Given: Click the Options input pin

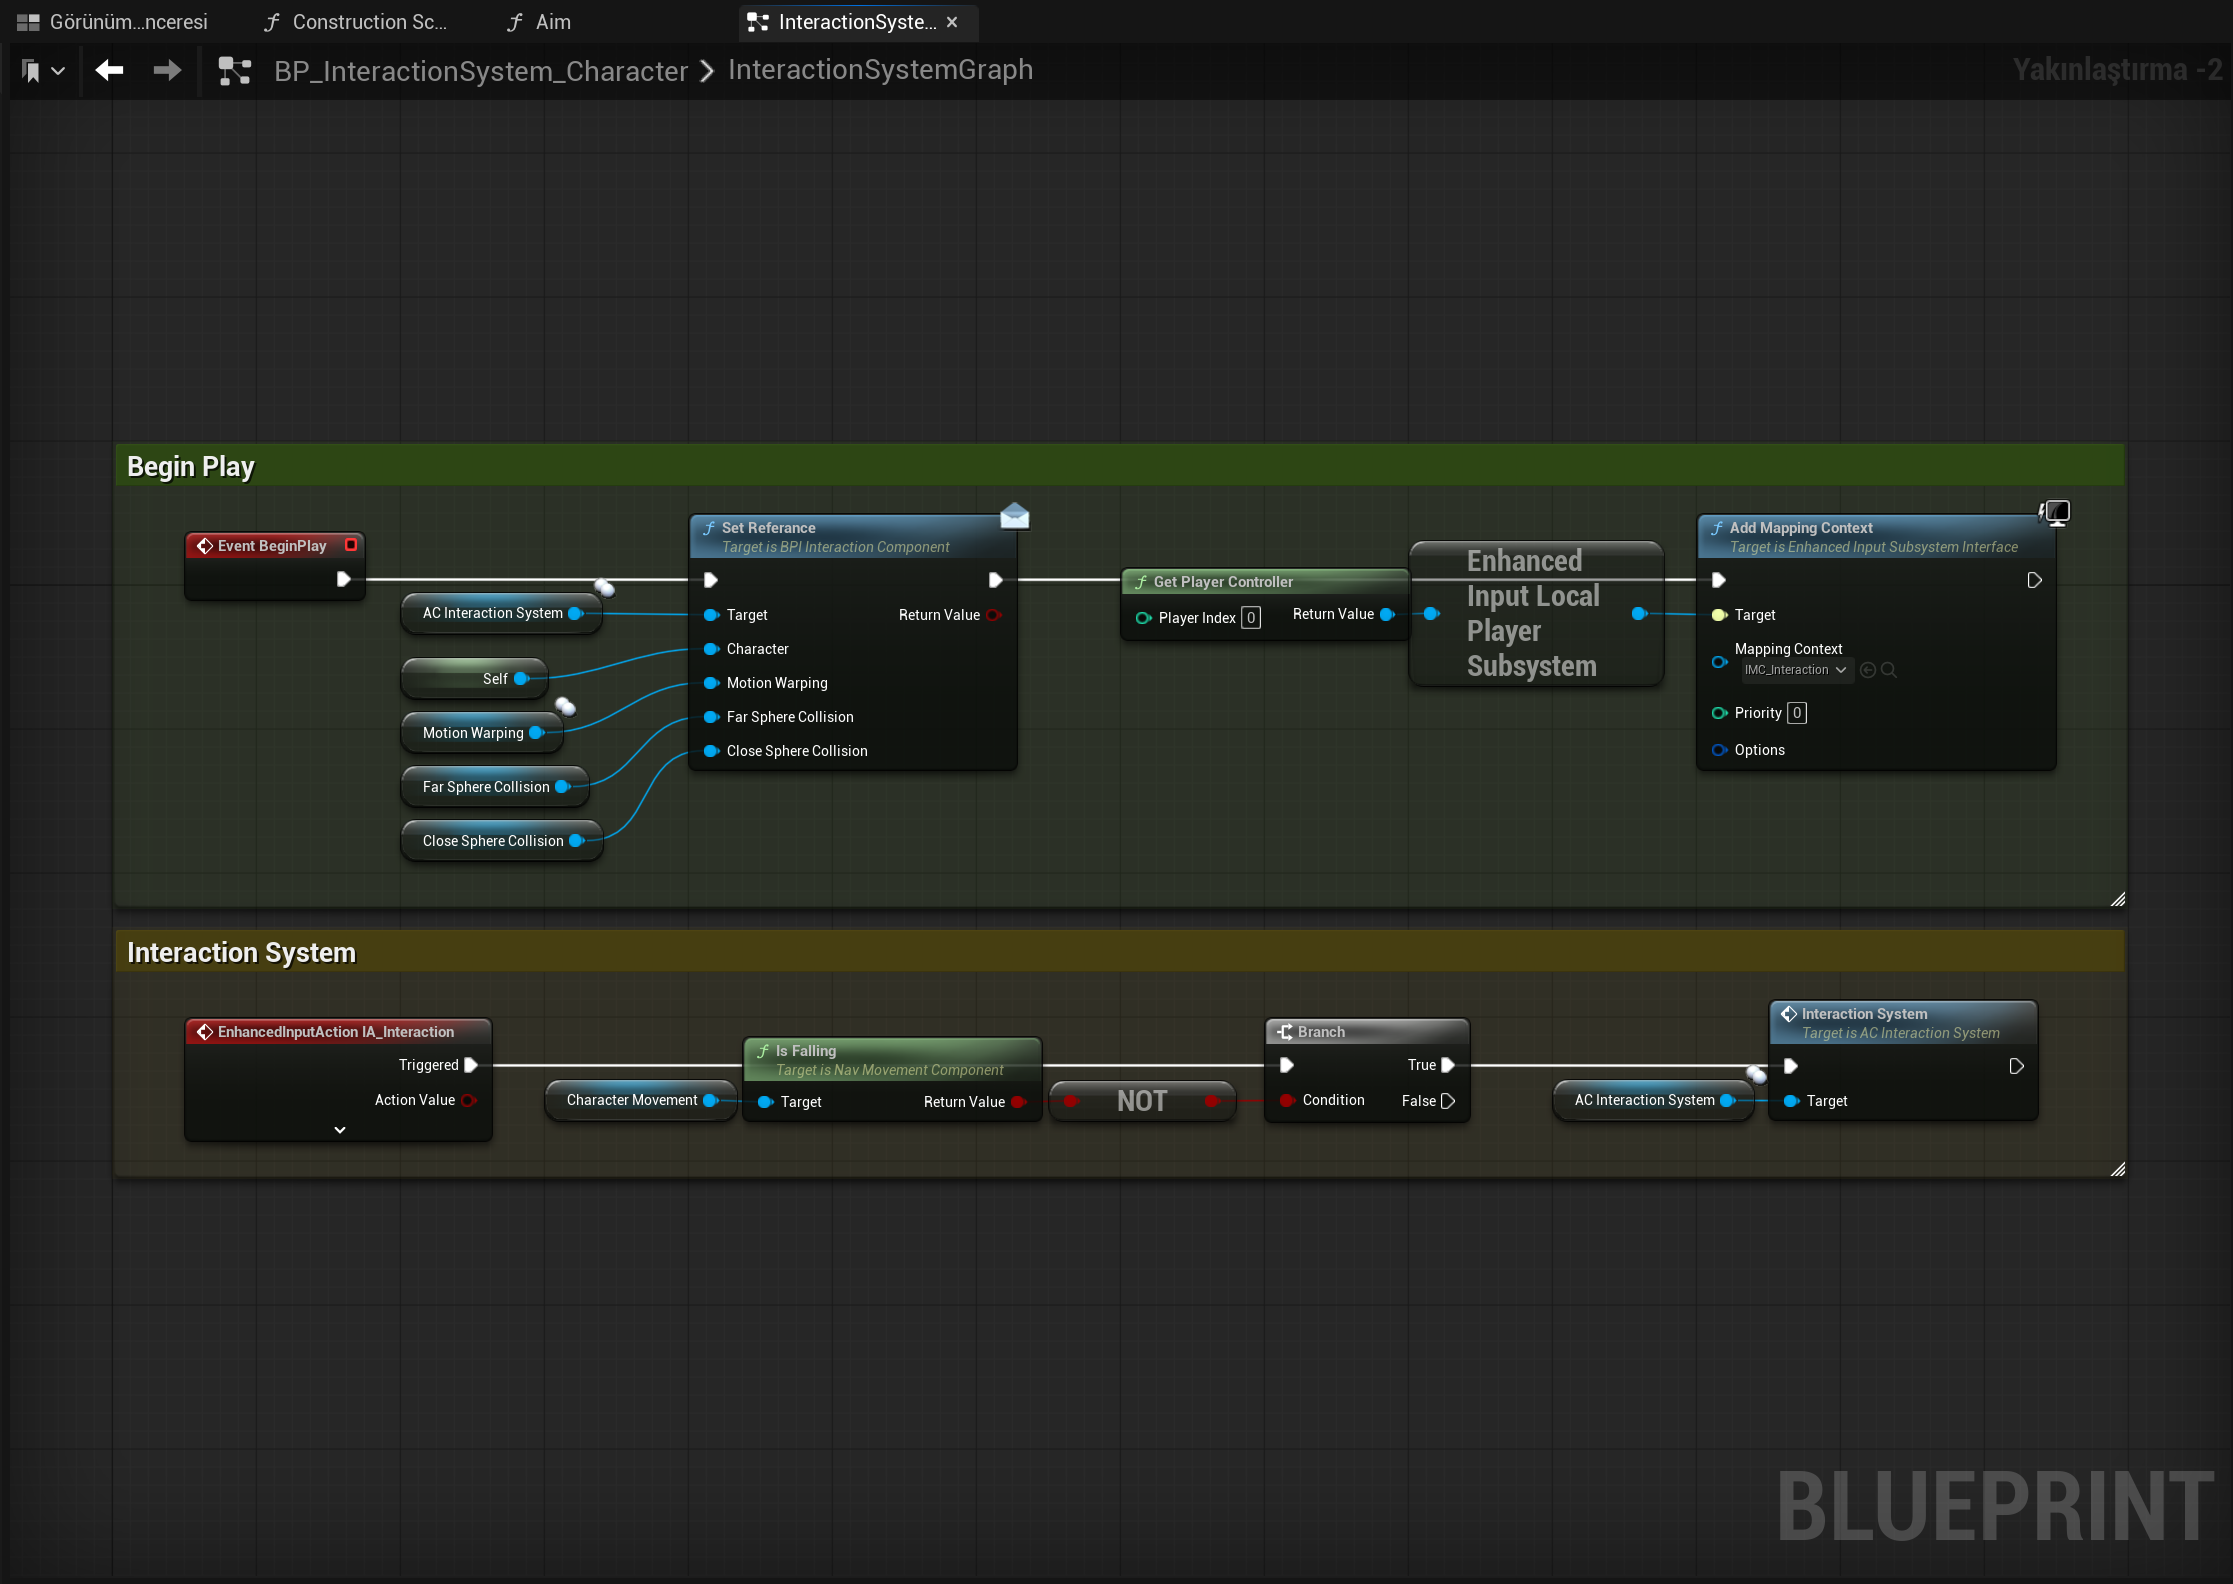Looking at the screenshot, I should point(1720,750).
